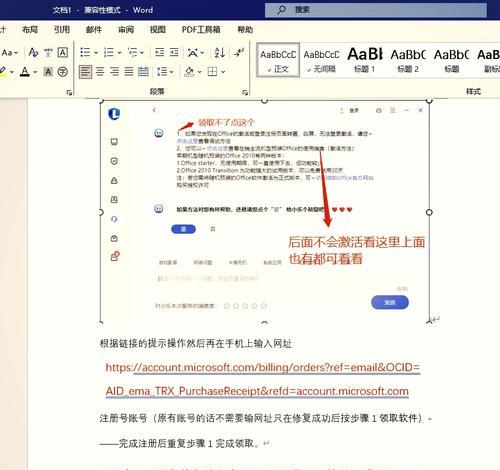Screen dimensions: 500x470
Task: Click the line starting "注册号账号"
Action: coord(265,418)
